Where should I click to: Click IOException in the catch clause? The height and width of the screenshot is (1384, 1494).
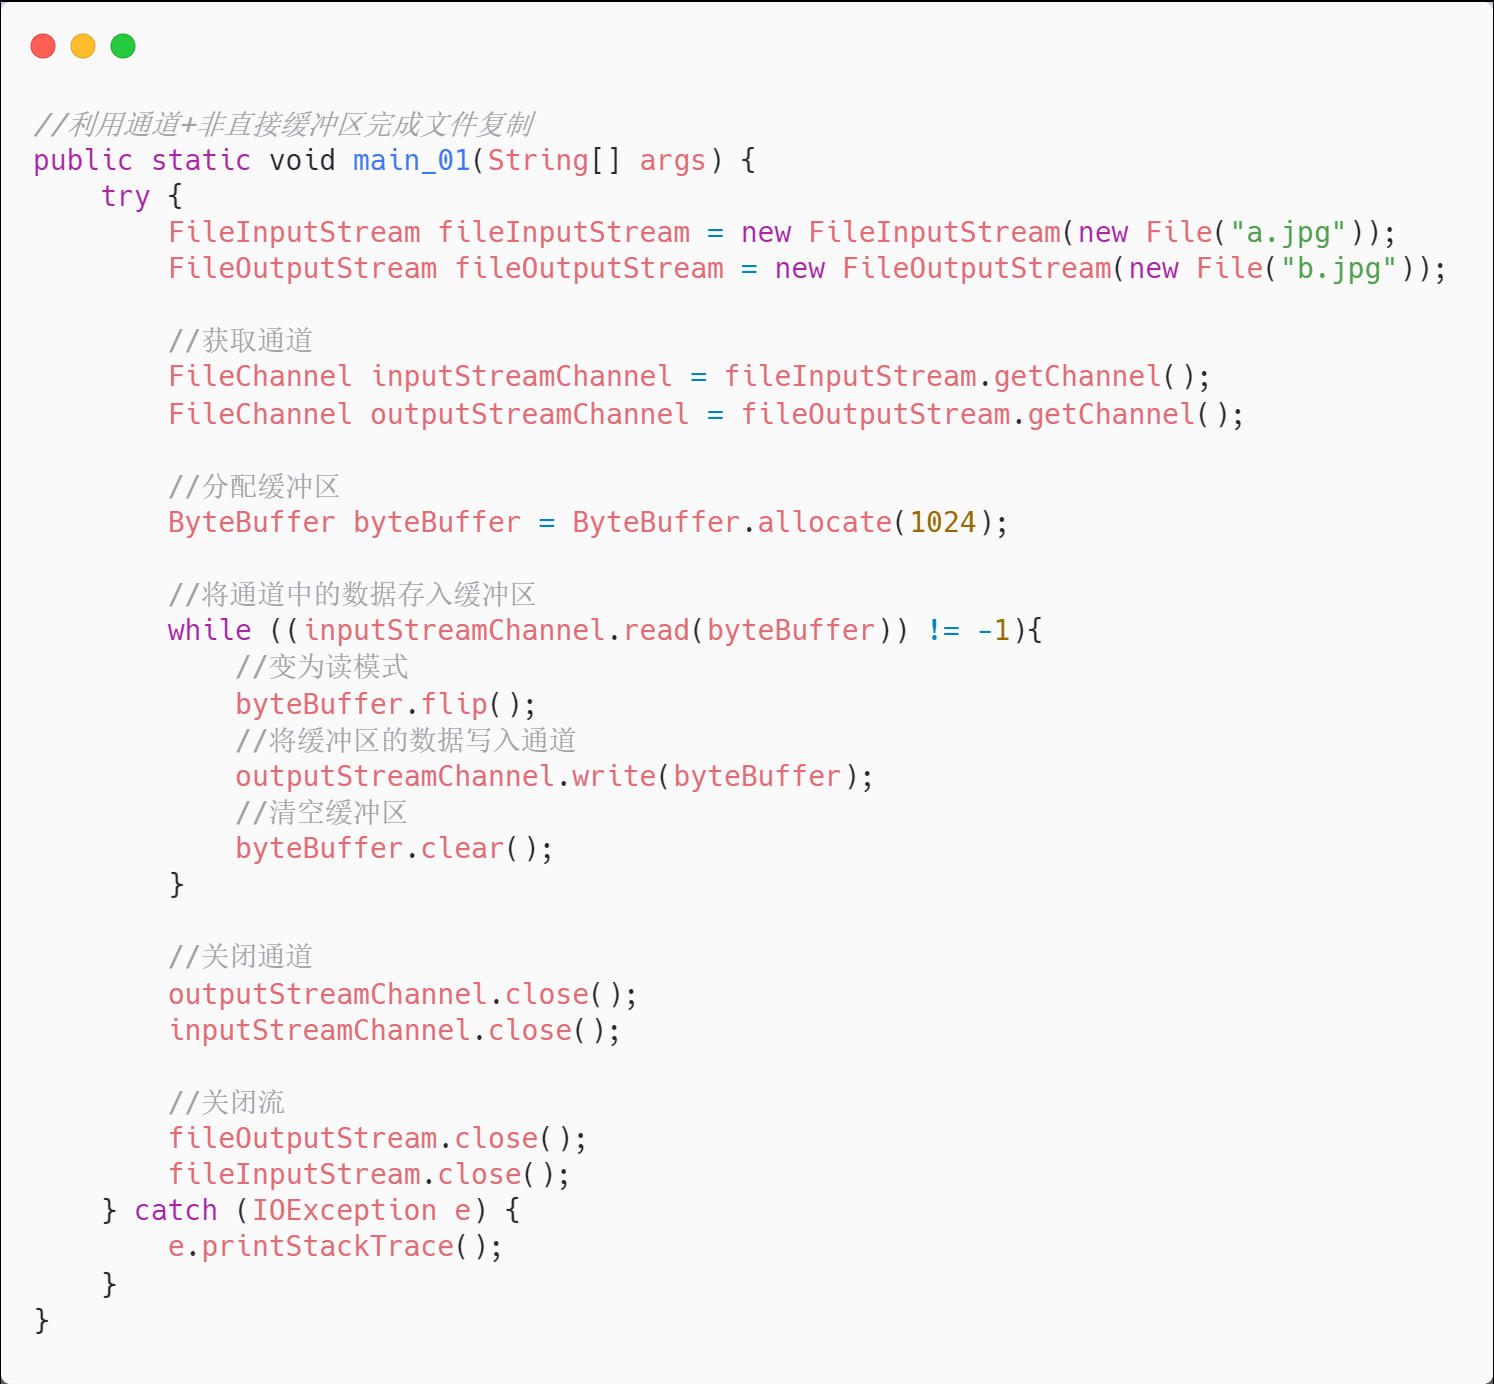[344, 1210]
